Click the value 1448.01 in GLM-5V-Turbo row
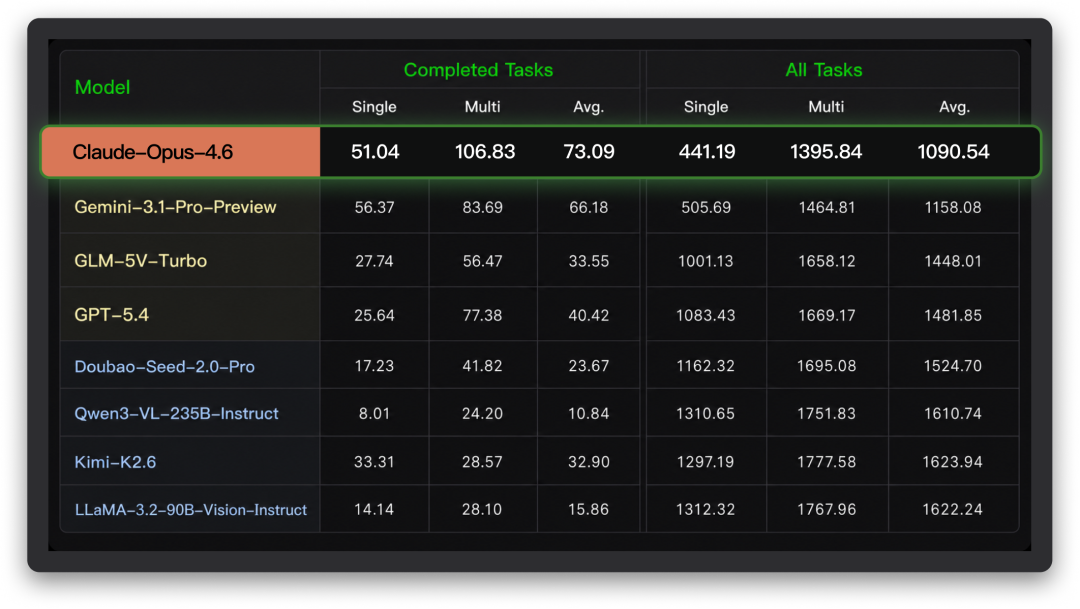 click(x=953, y=261)
